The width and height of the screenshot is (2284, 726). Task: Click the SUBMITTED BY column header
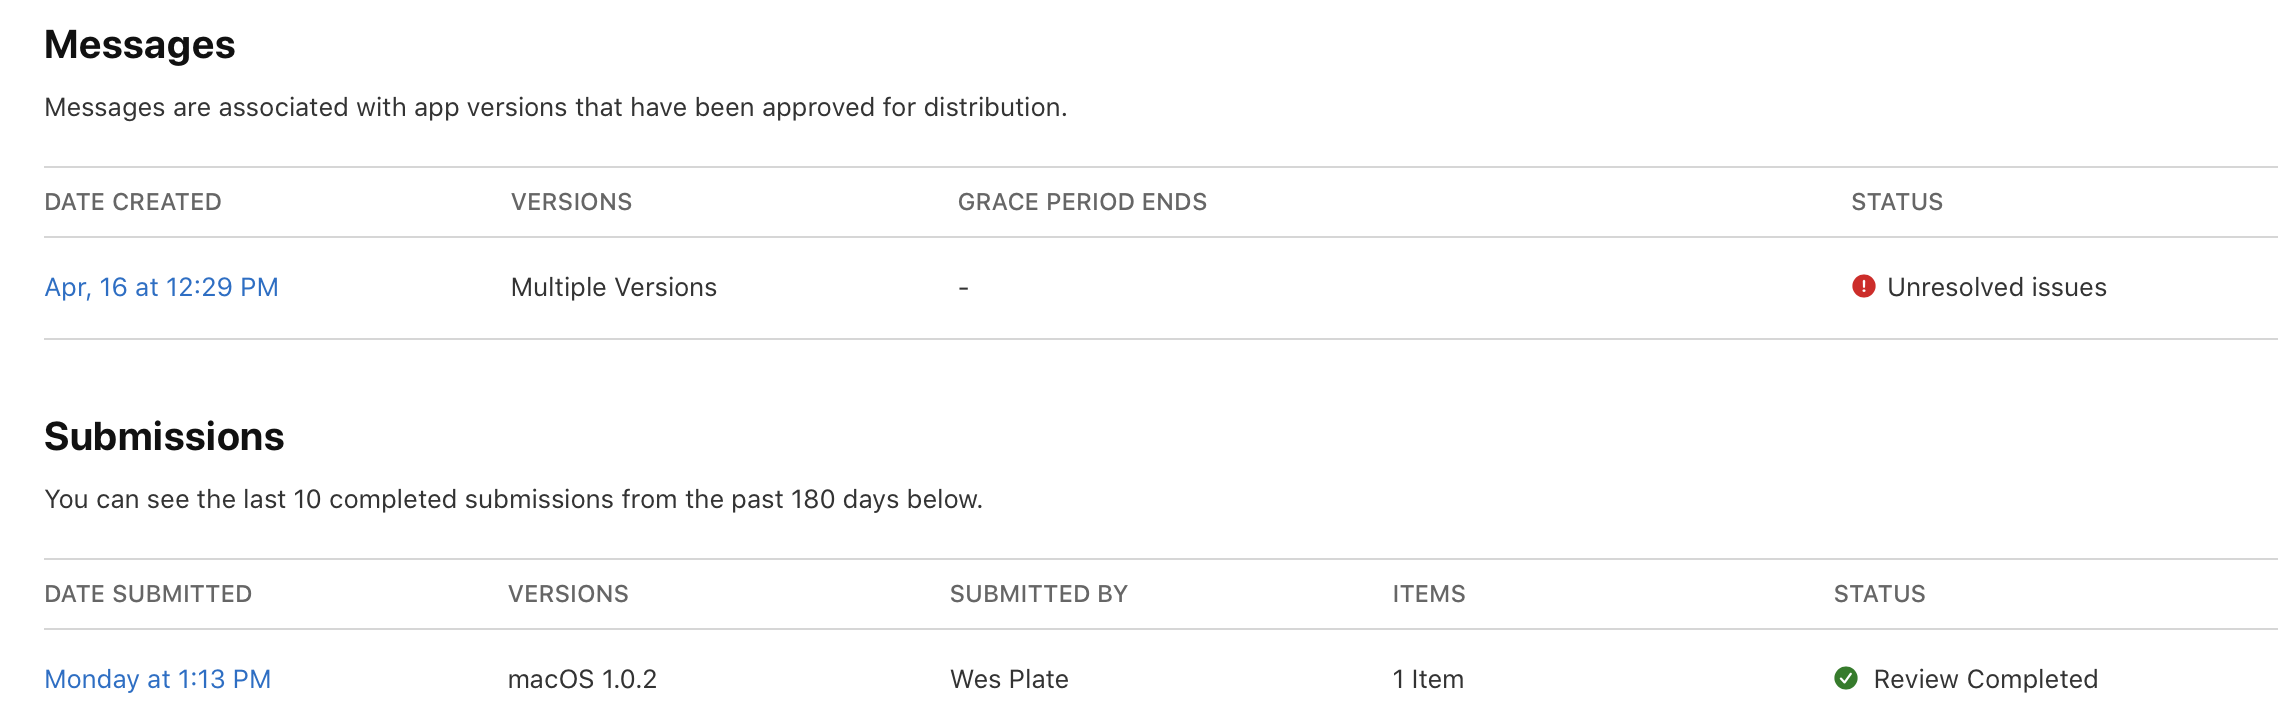point(1038,594)
